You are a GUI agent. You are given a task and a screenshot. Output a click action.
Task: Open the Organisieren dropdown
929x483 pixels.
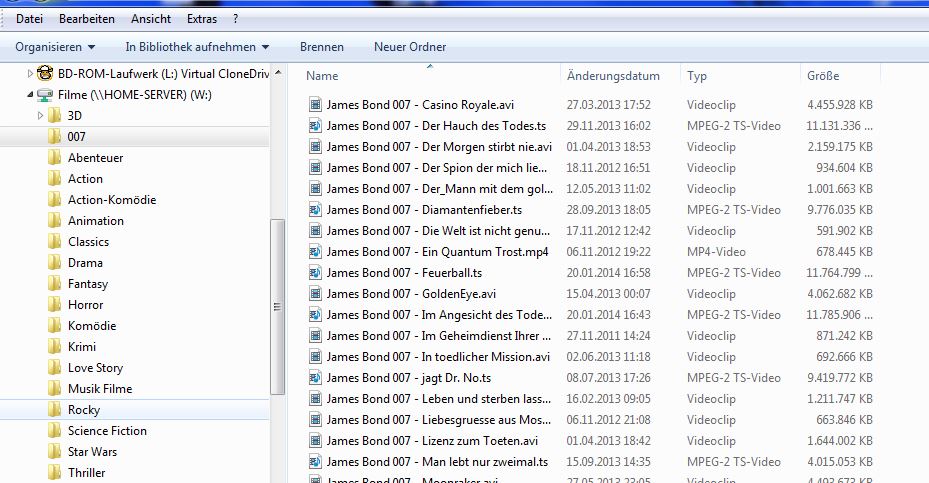55,47
